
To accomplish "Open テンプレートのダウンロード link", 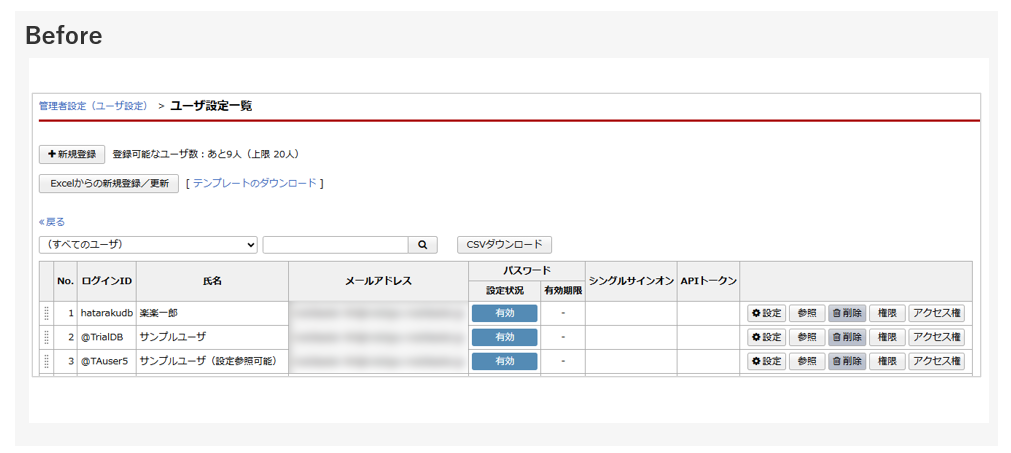I will pyautogui.click(x=255, y=184).
